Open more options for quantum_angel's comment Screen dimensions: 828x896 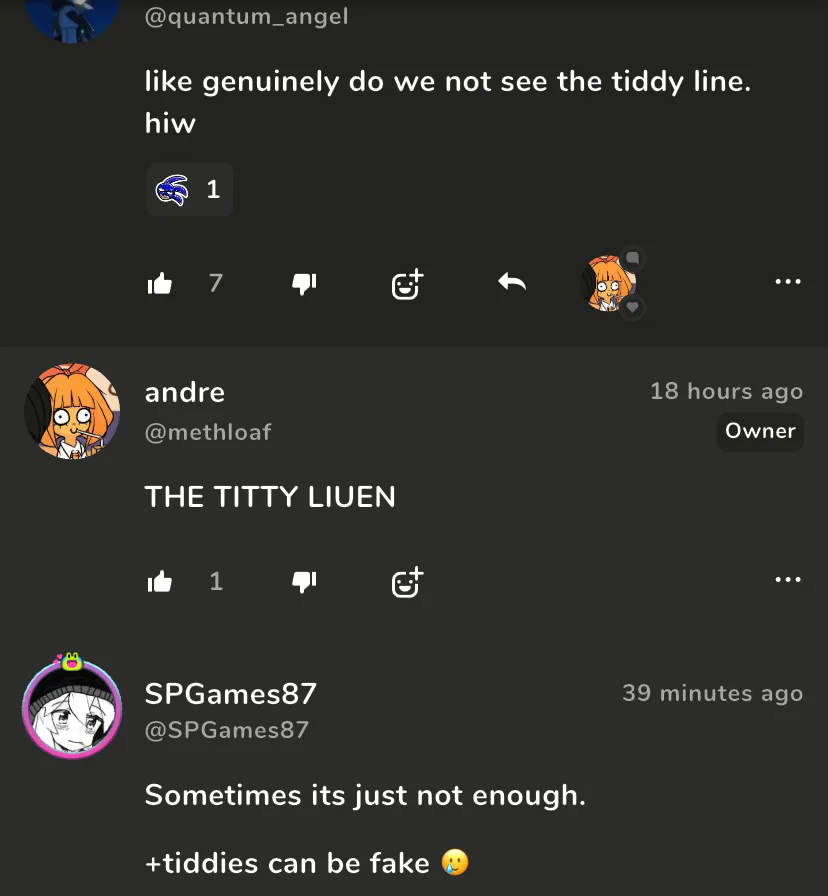[x=788, y=281]
